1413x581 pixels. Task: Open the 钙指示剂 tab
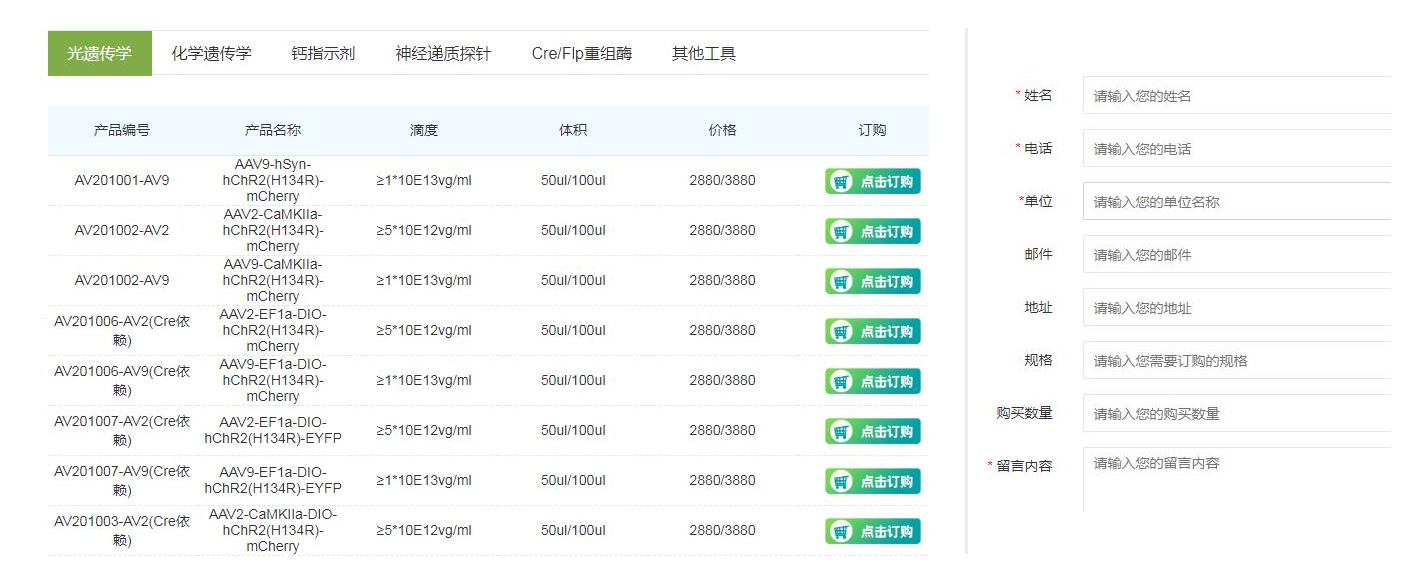click(x=323, y=54)
